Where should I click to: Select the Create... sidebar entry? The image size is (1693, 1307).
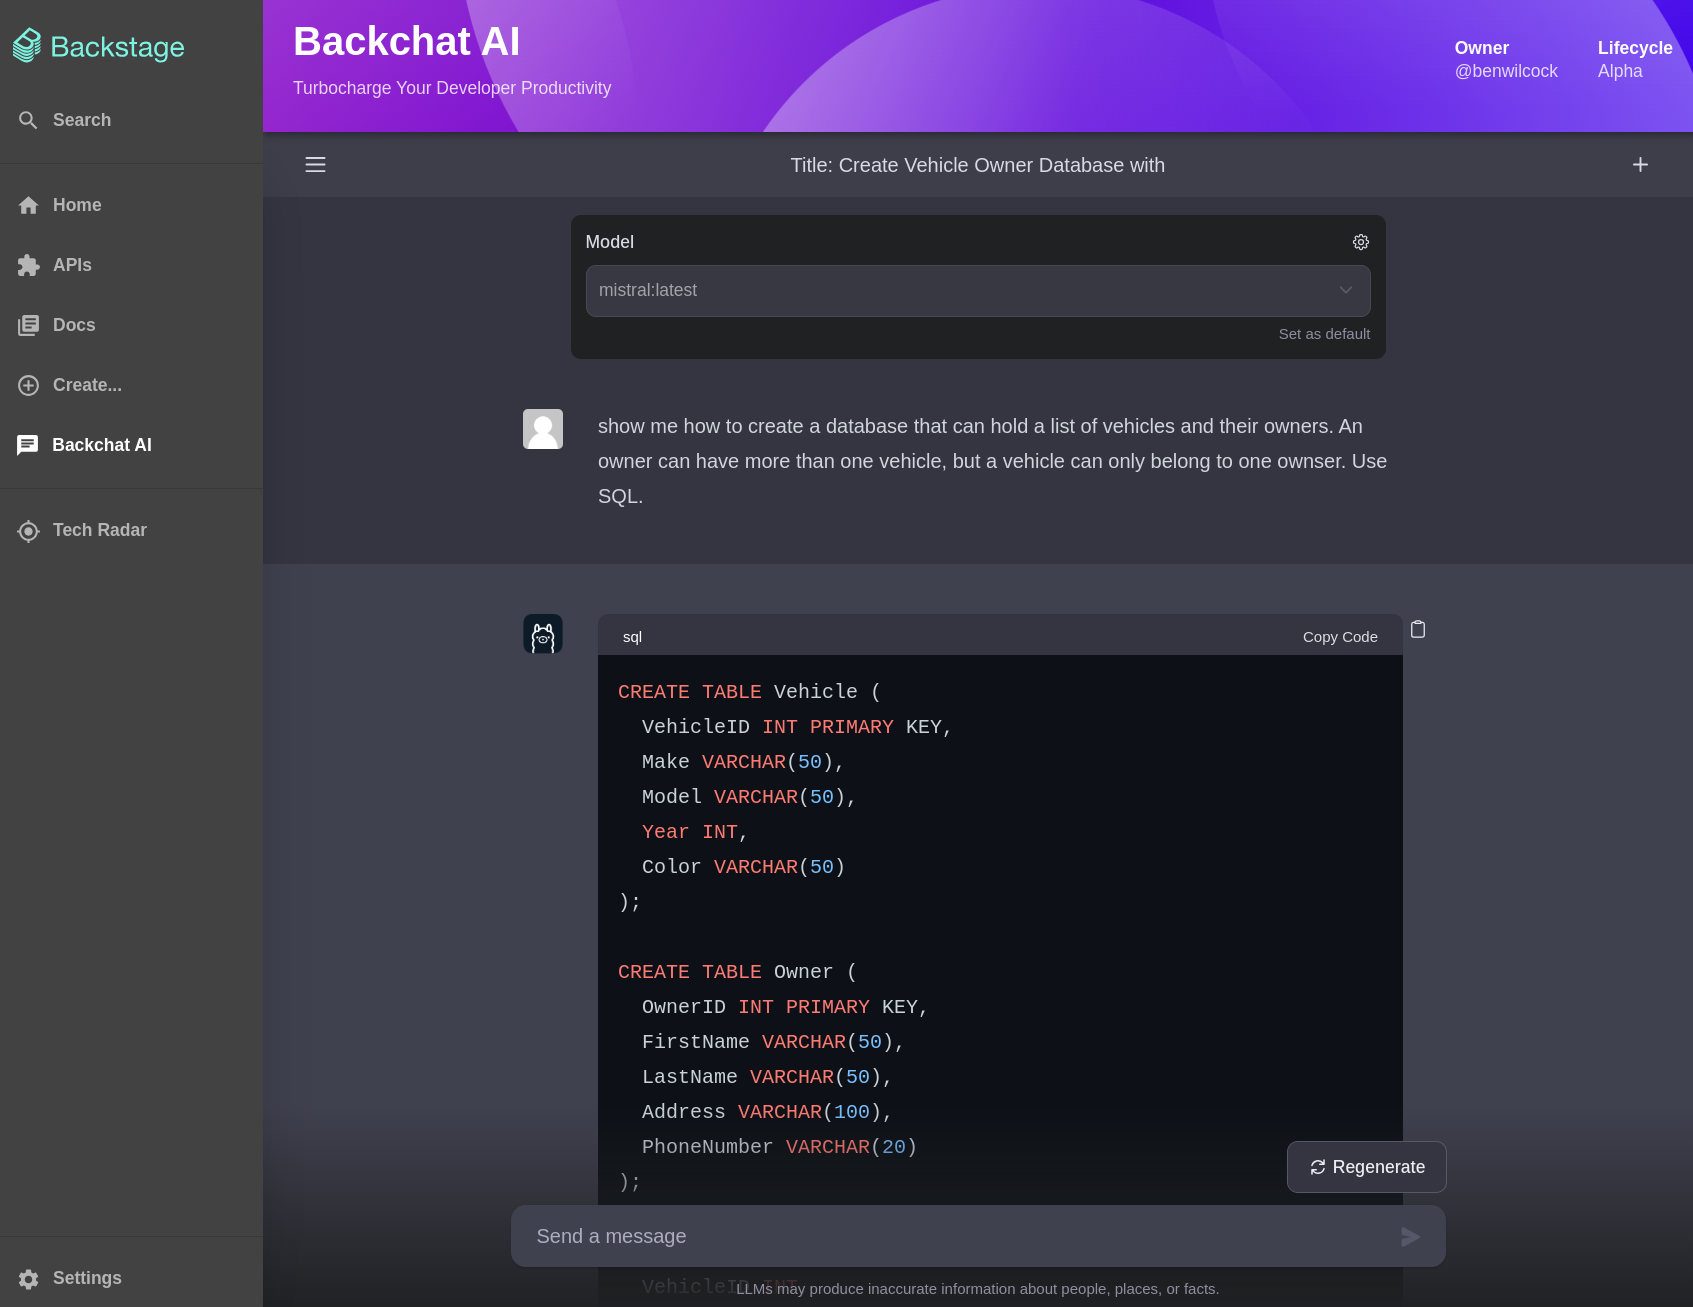coord(131,385)
